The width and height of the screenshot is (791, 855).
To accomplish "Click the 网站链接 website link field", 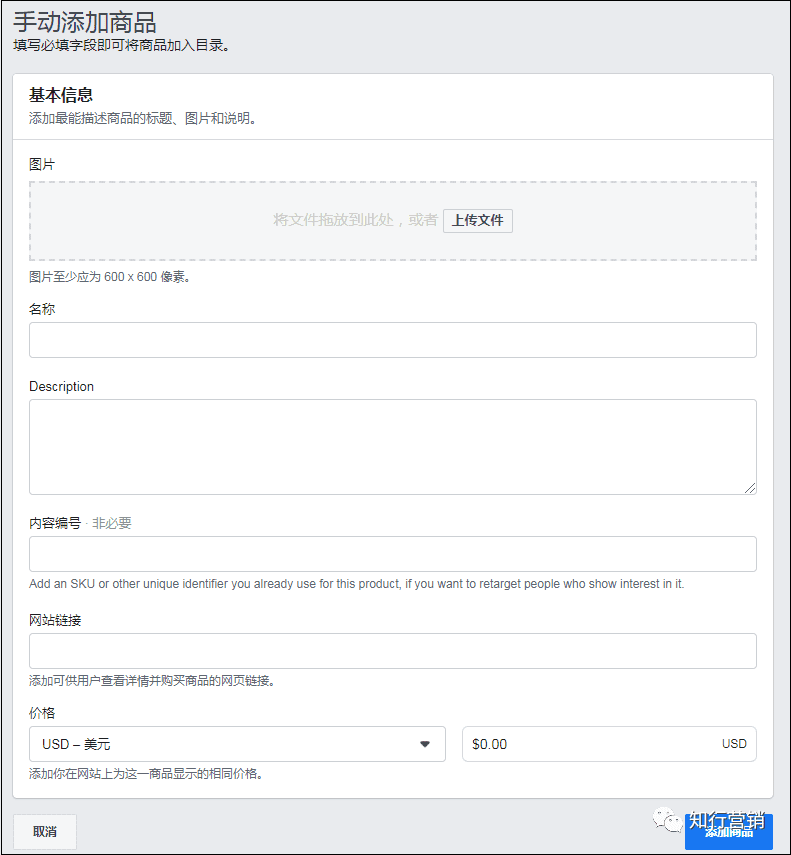I will 392,651.
